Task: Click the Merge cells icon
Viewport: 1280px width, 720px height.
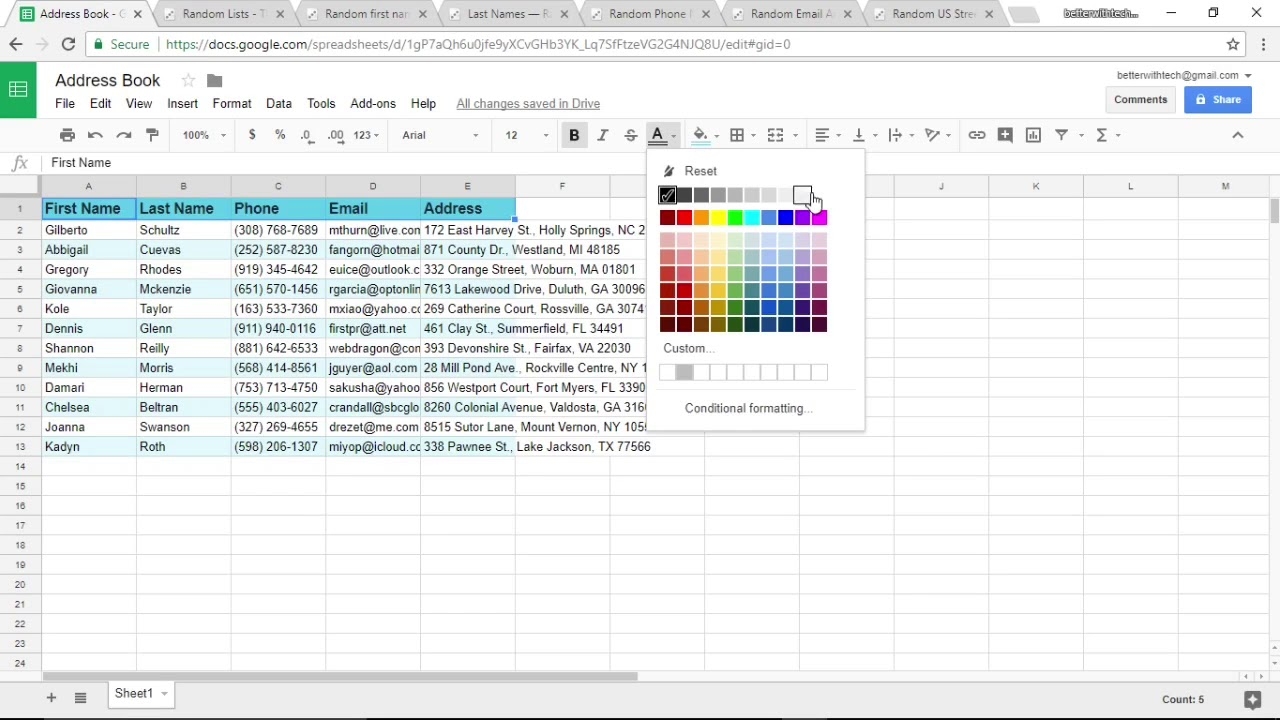Action: point(775,135)
